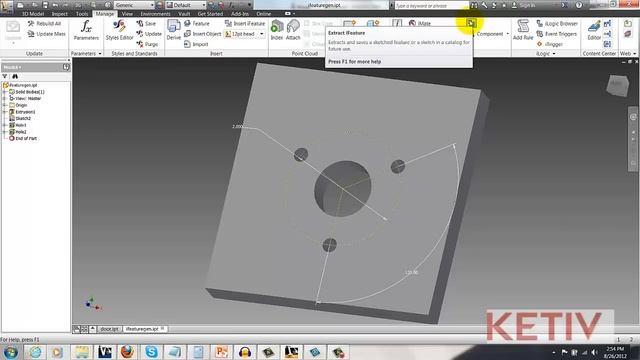Switch to the 3D Model tab
The width and height of the screenshot is (640, 360).
(33, 14)
